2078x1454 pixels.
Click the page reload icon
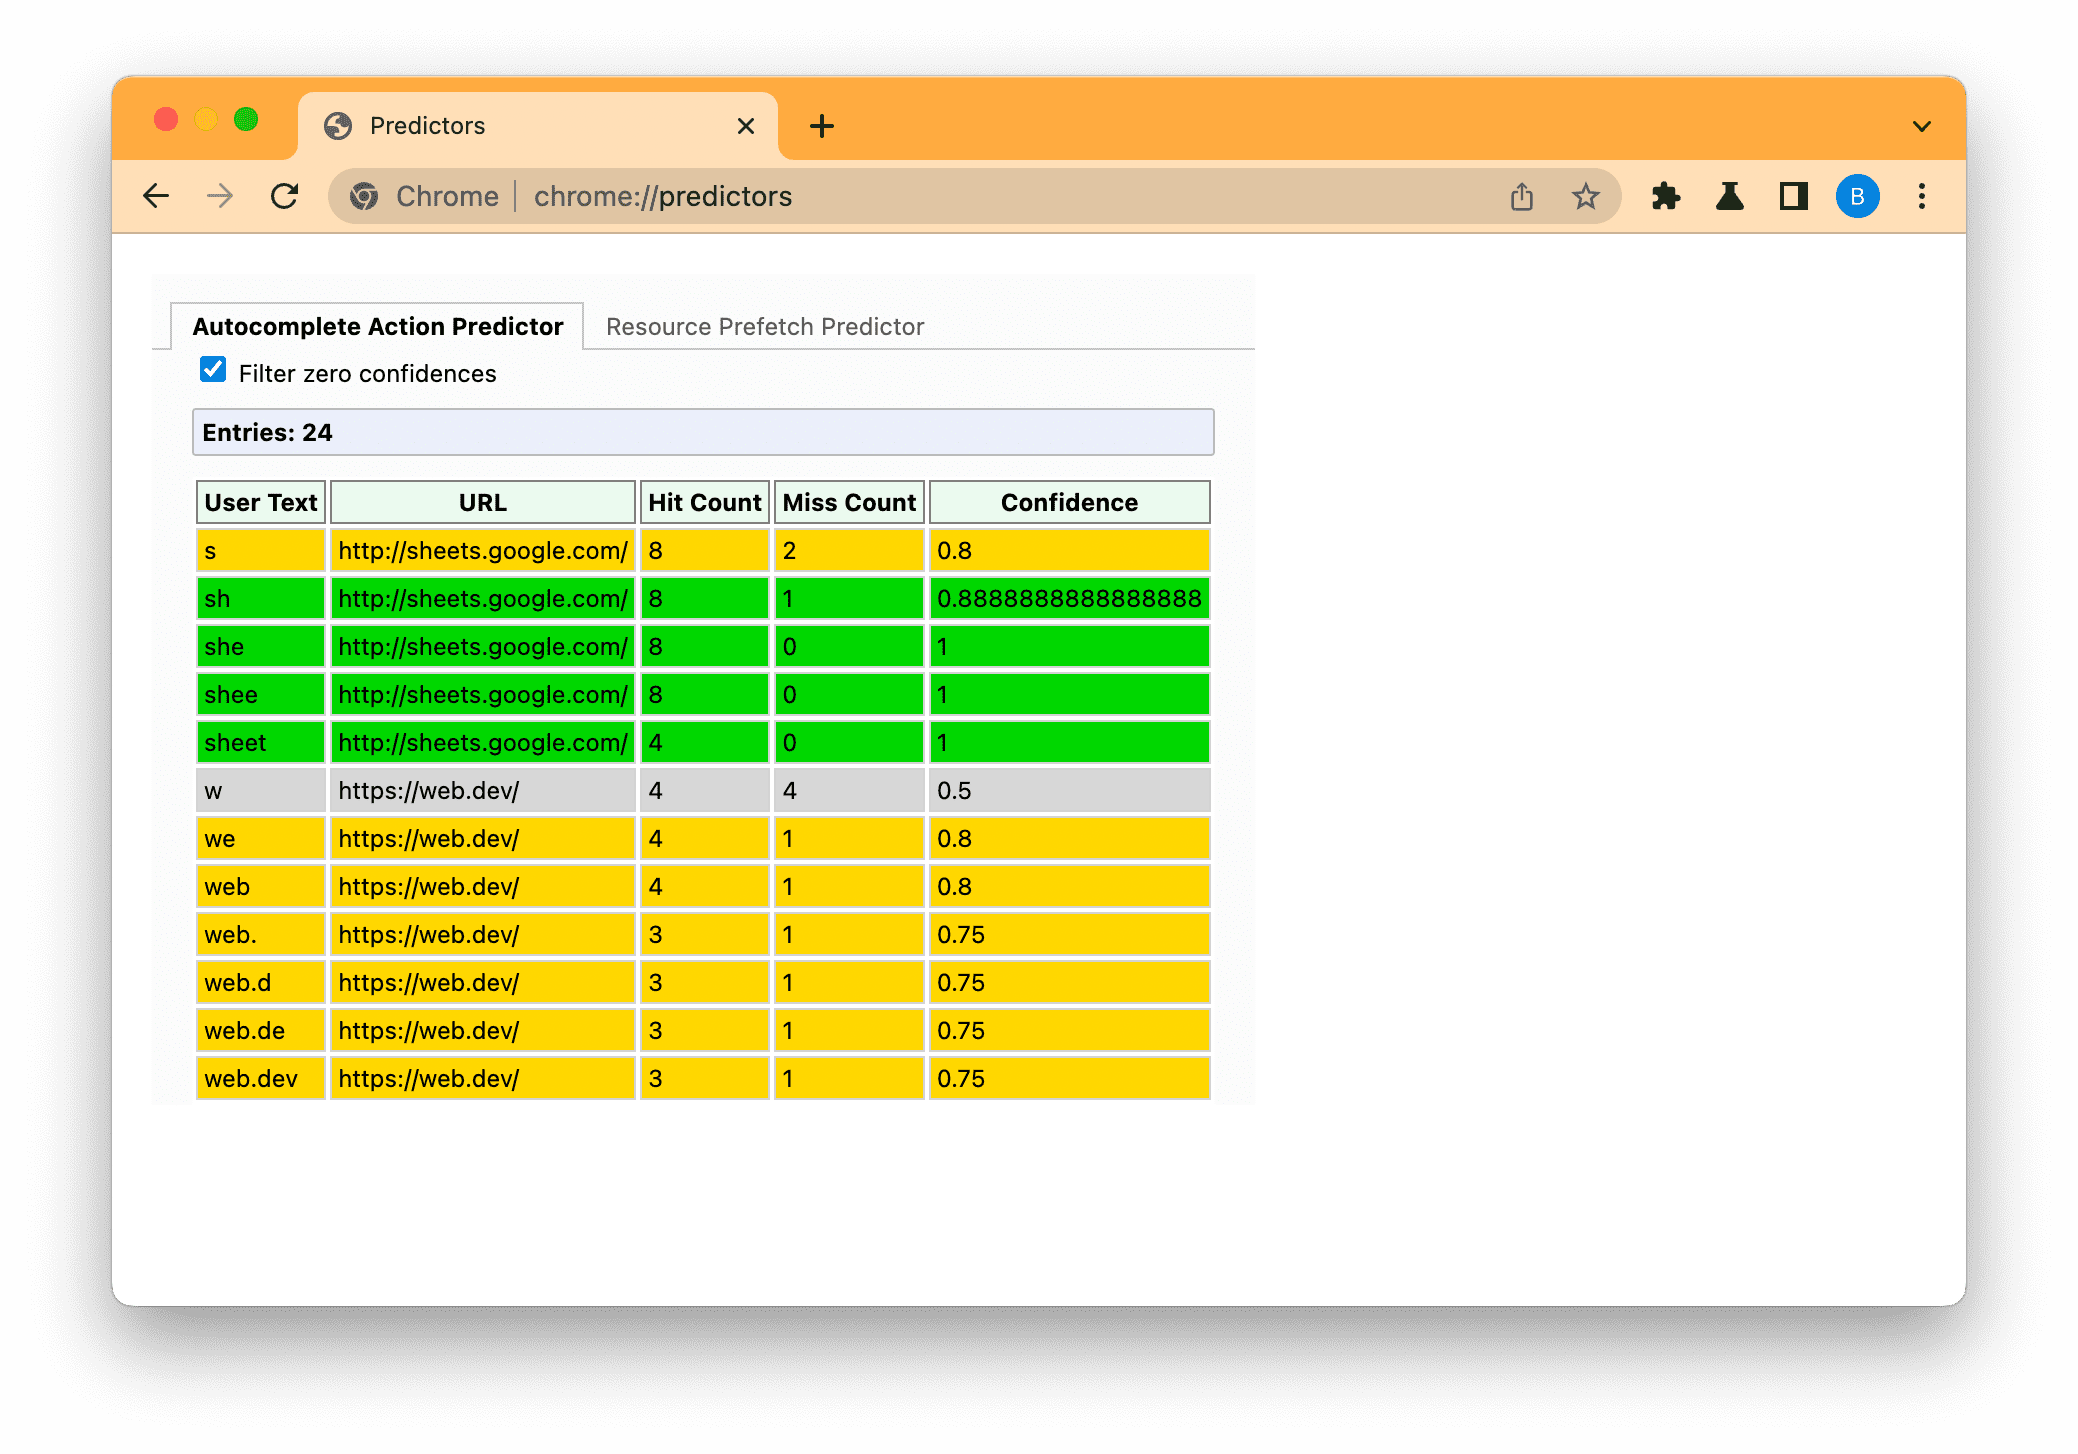pyautogui.click(x=284, y=197)
